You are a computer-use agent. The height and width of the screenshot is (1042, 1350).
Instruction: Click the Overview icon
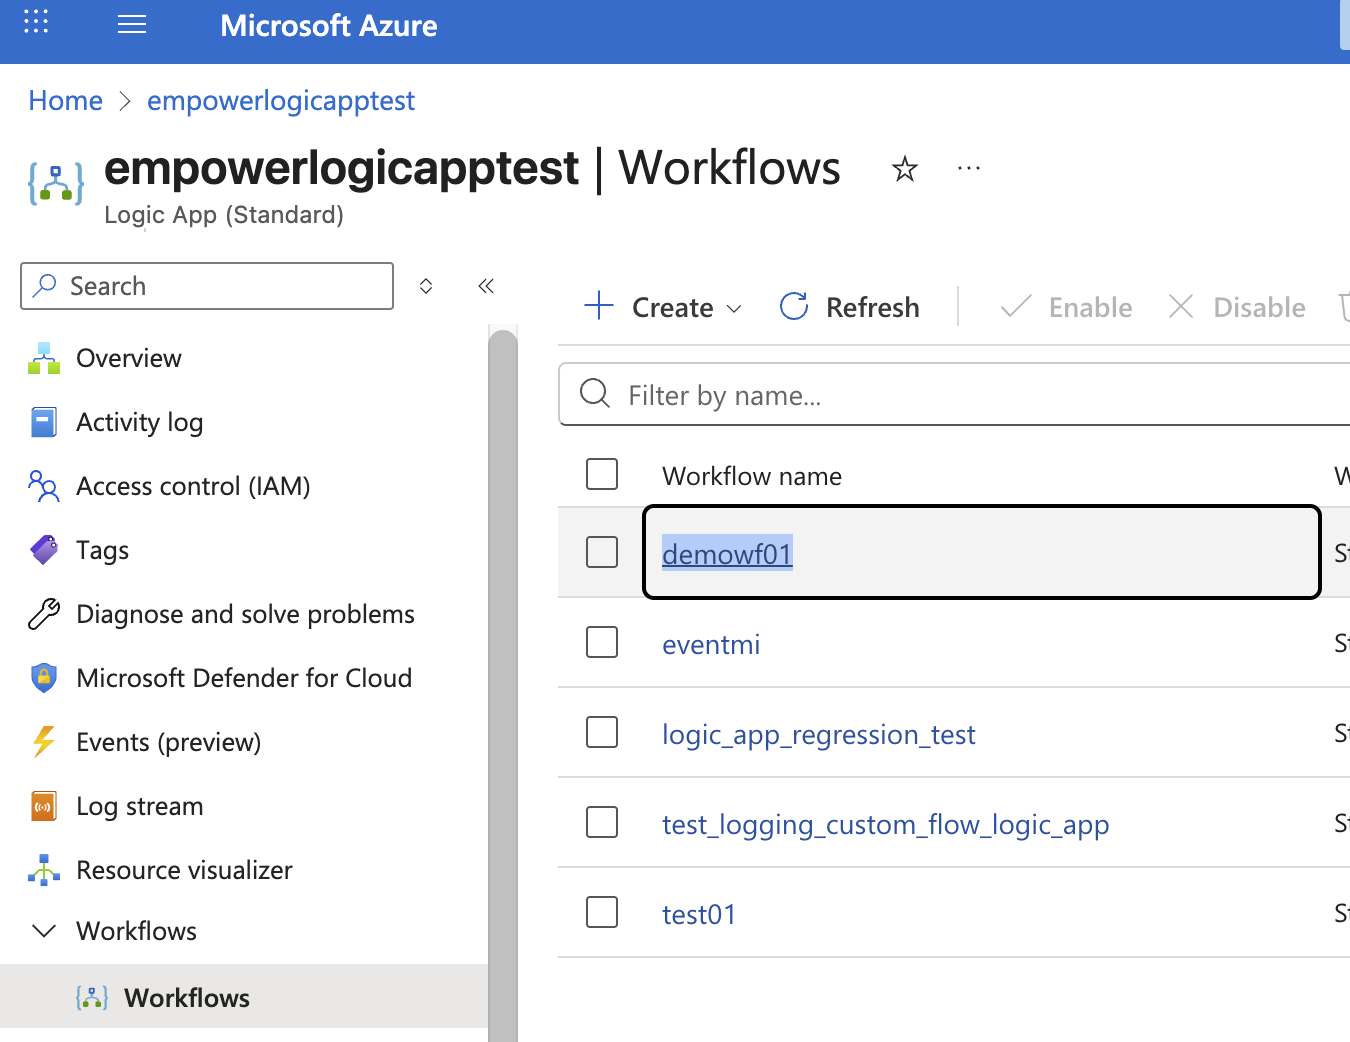coord(44,358)
